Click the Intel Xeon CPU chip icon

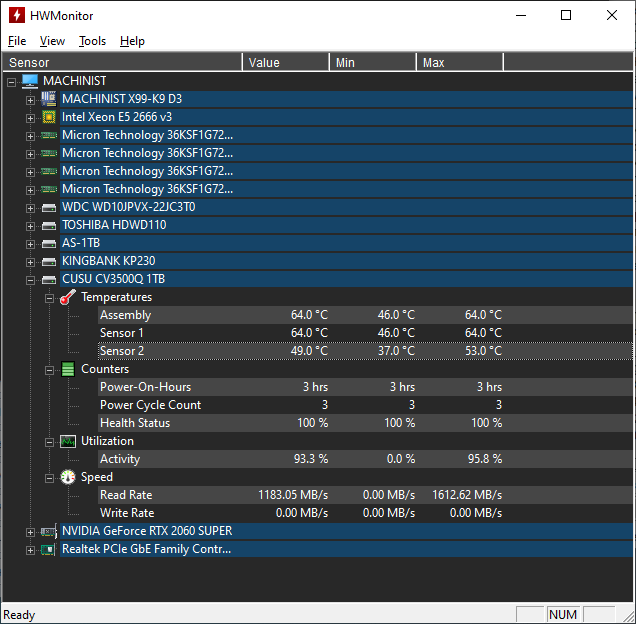(x=49, y=117)
